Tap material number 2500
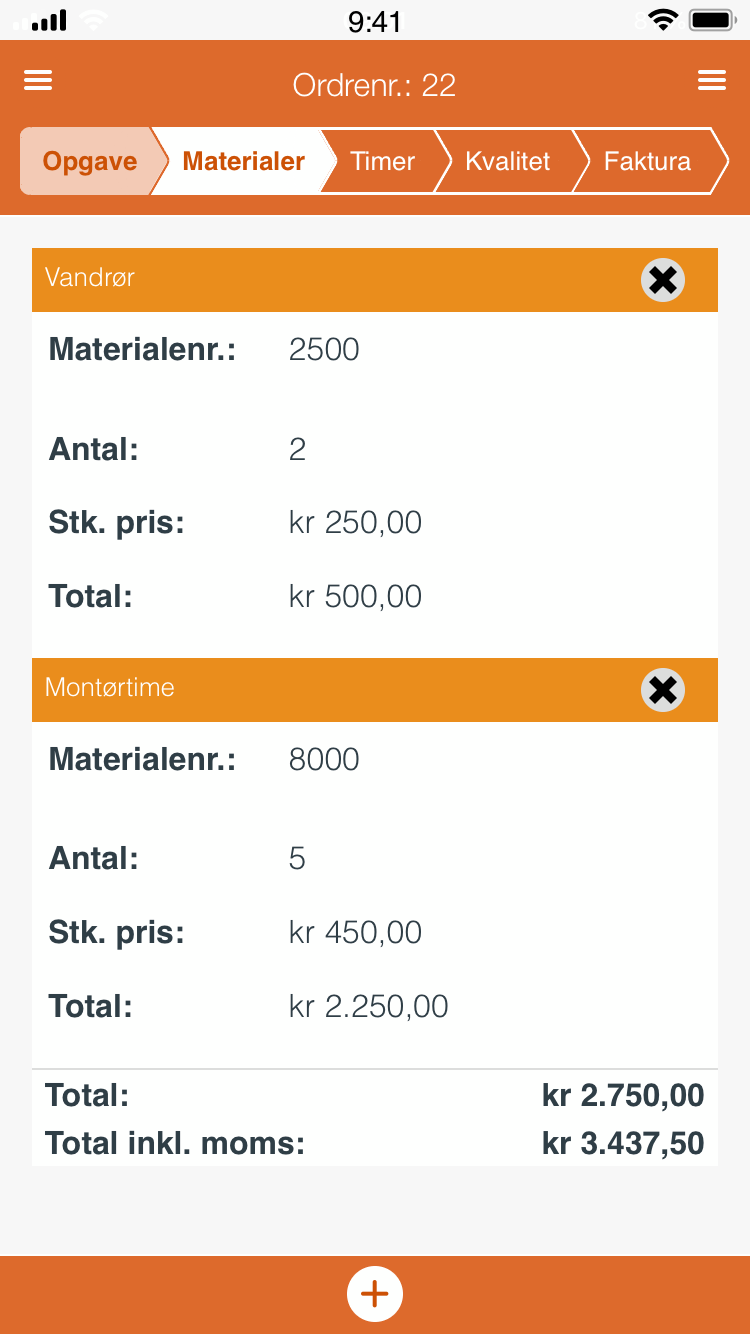This screenshot has width=750, height=1334. click(x=323, y=350)
